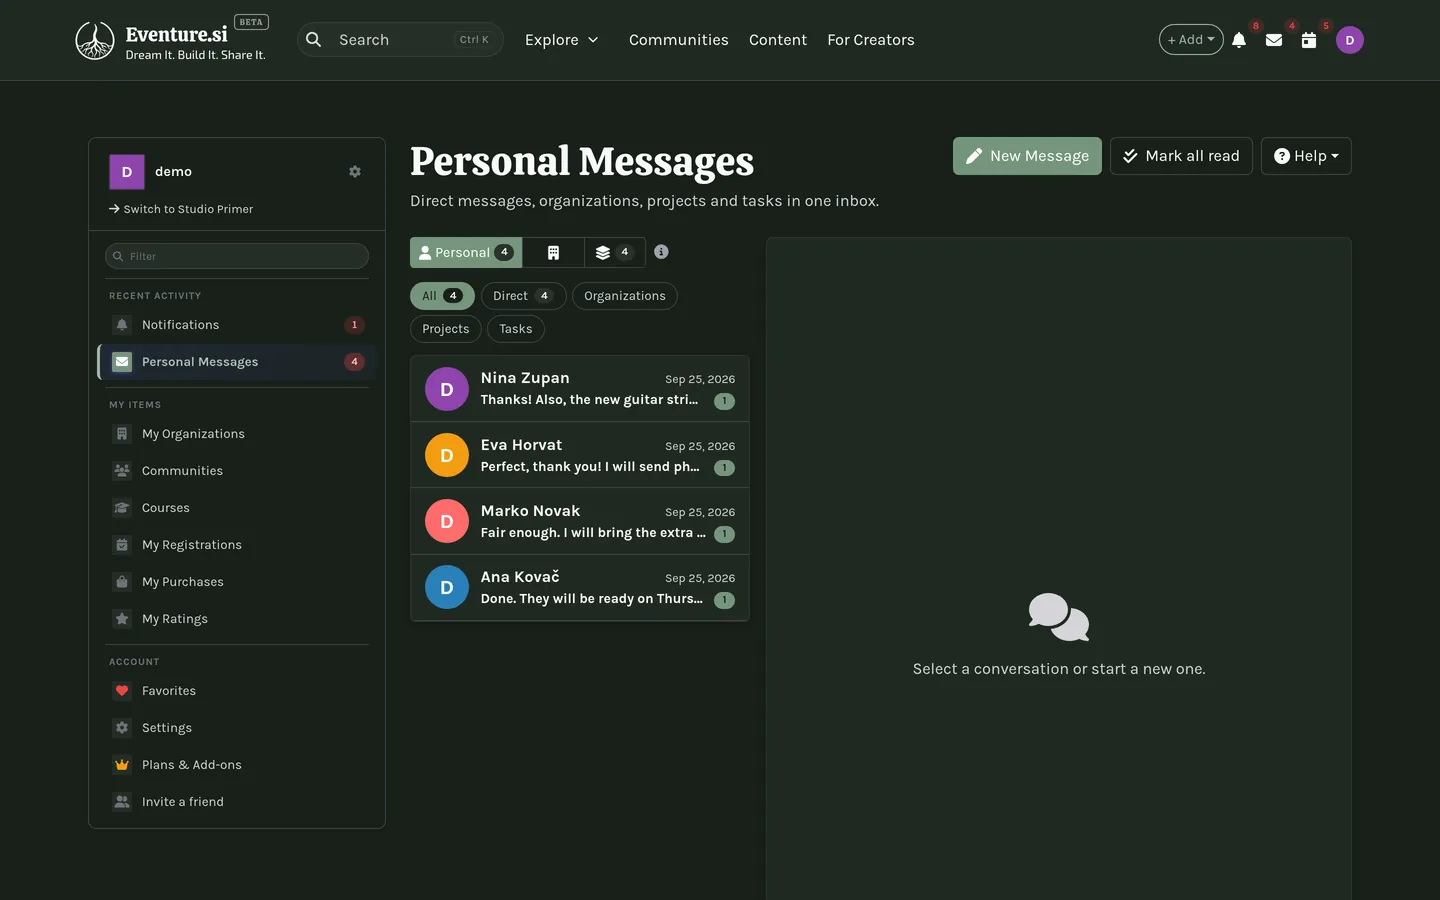Open the Help dropdown
This screenshot has width=1440, height=900.
[1306, 156]
